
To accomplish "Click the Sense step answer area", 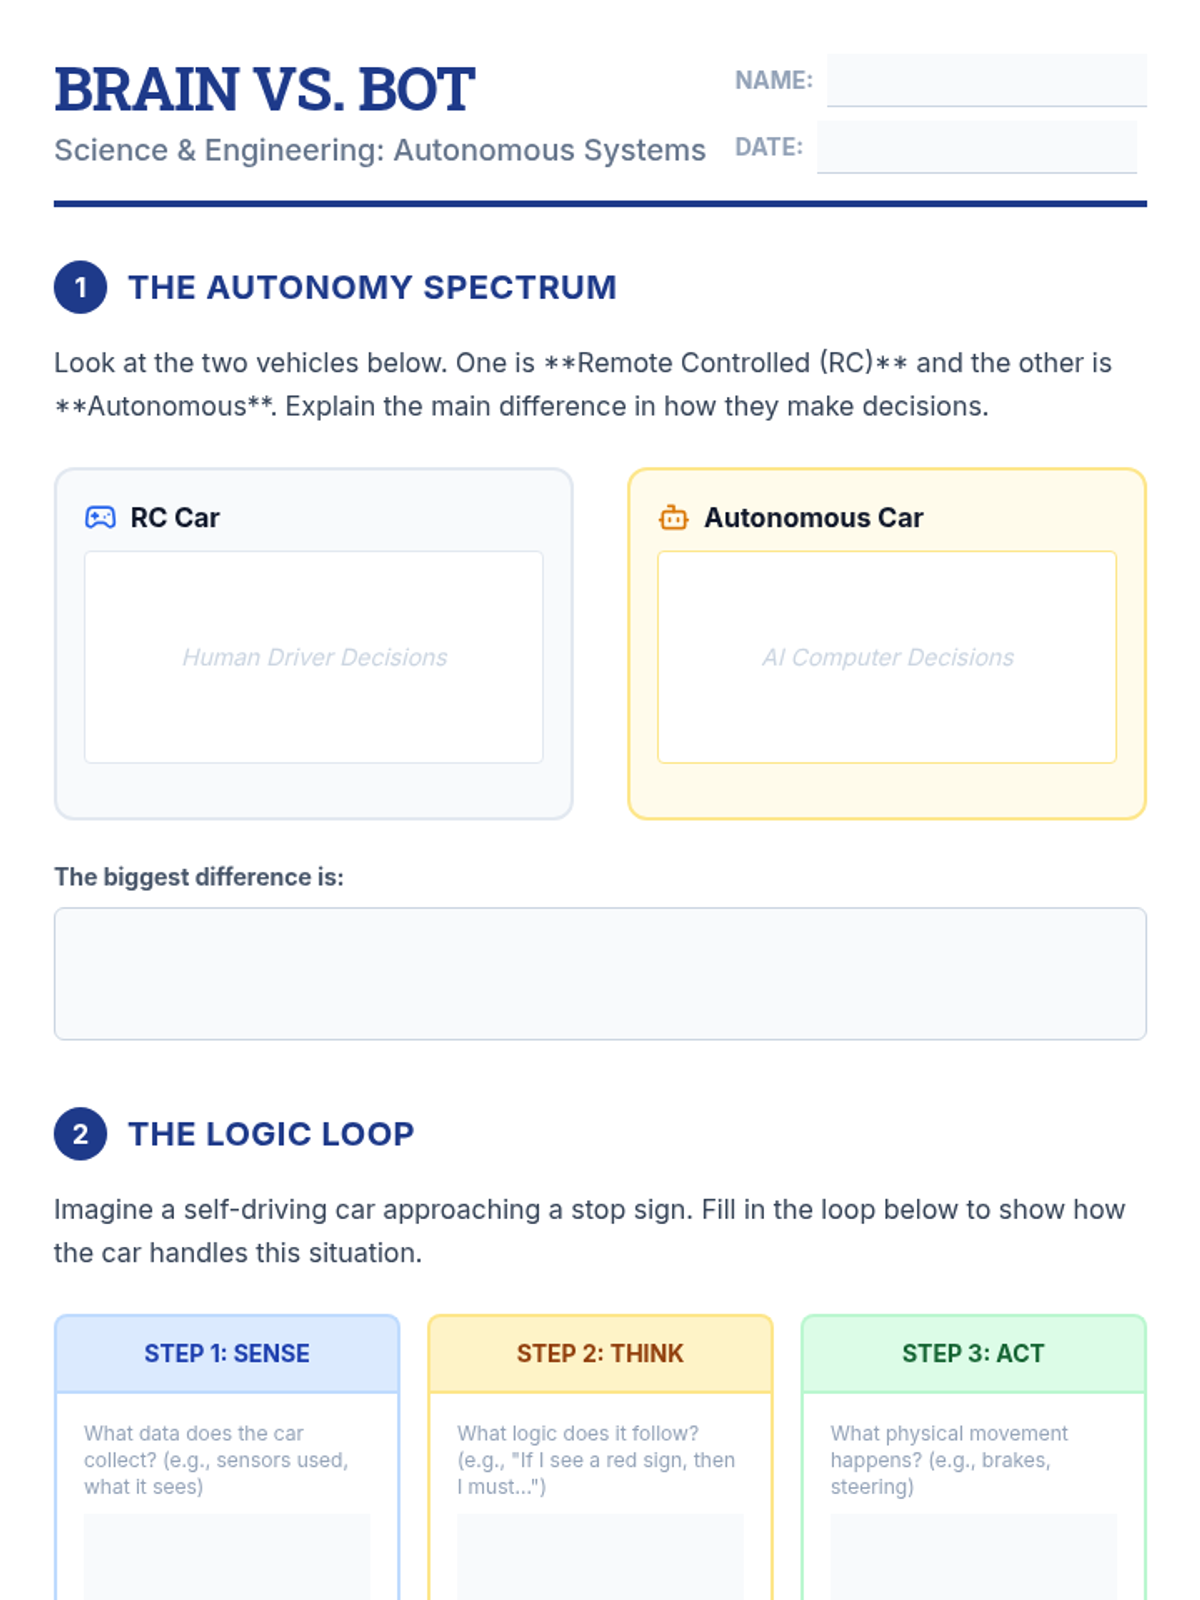I will 227,1556.
